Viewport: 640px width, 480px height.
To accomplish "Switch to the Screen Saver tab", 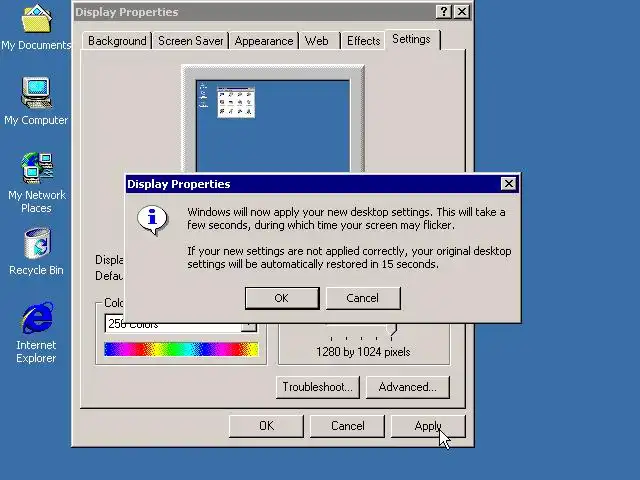I will pyautogui.click(x=191, y=41).
